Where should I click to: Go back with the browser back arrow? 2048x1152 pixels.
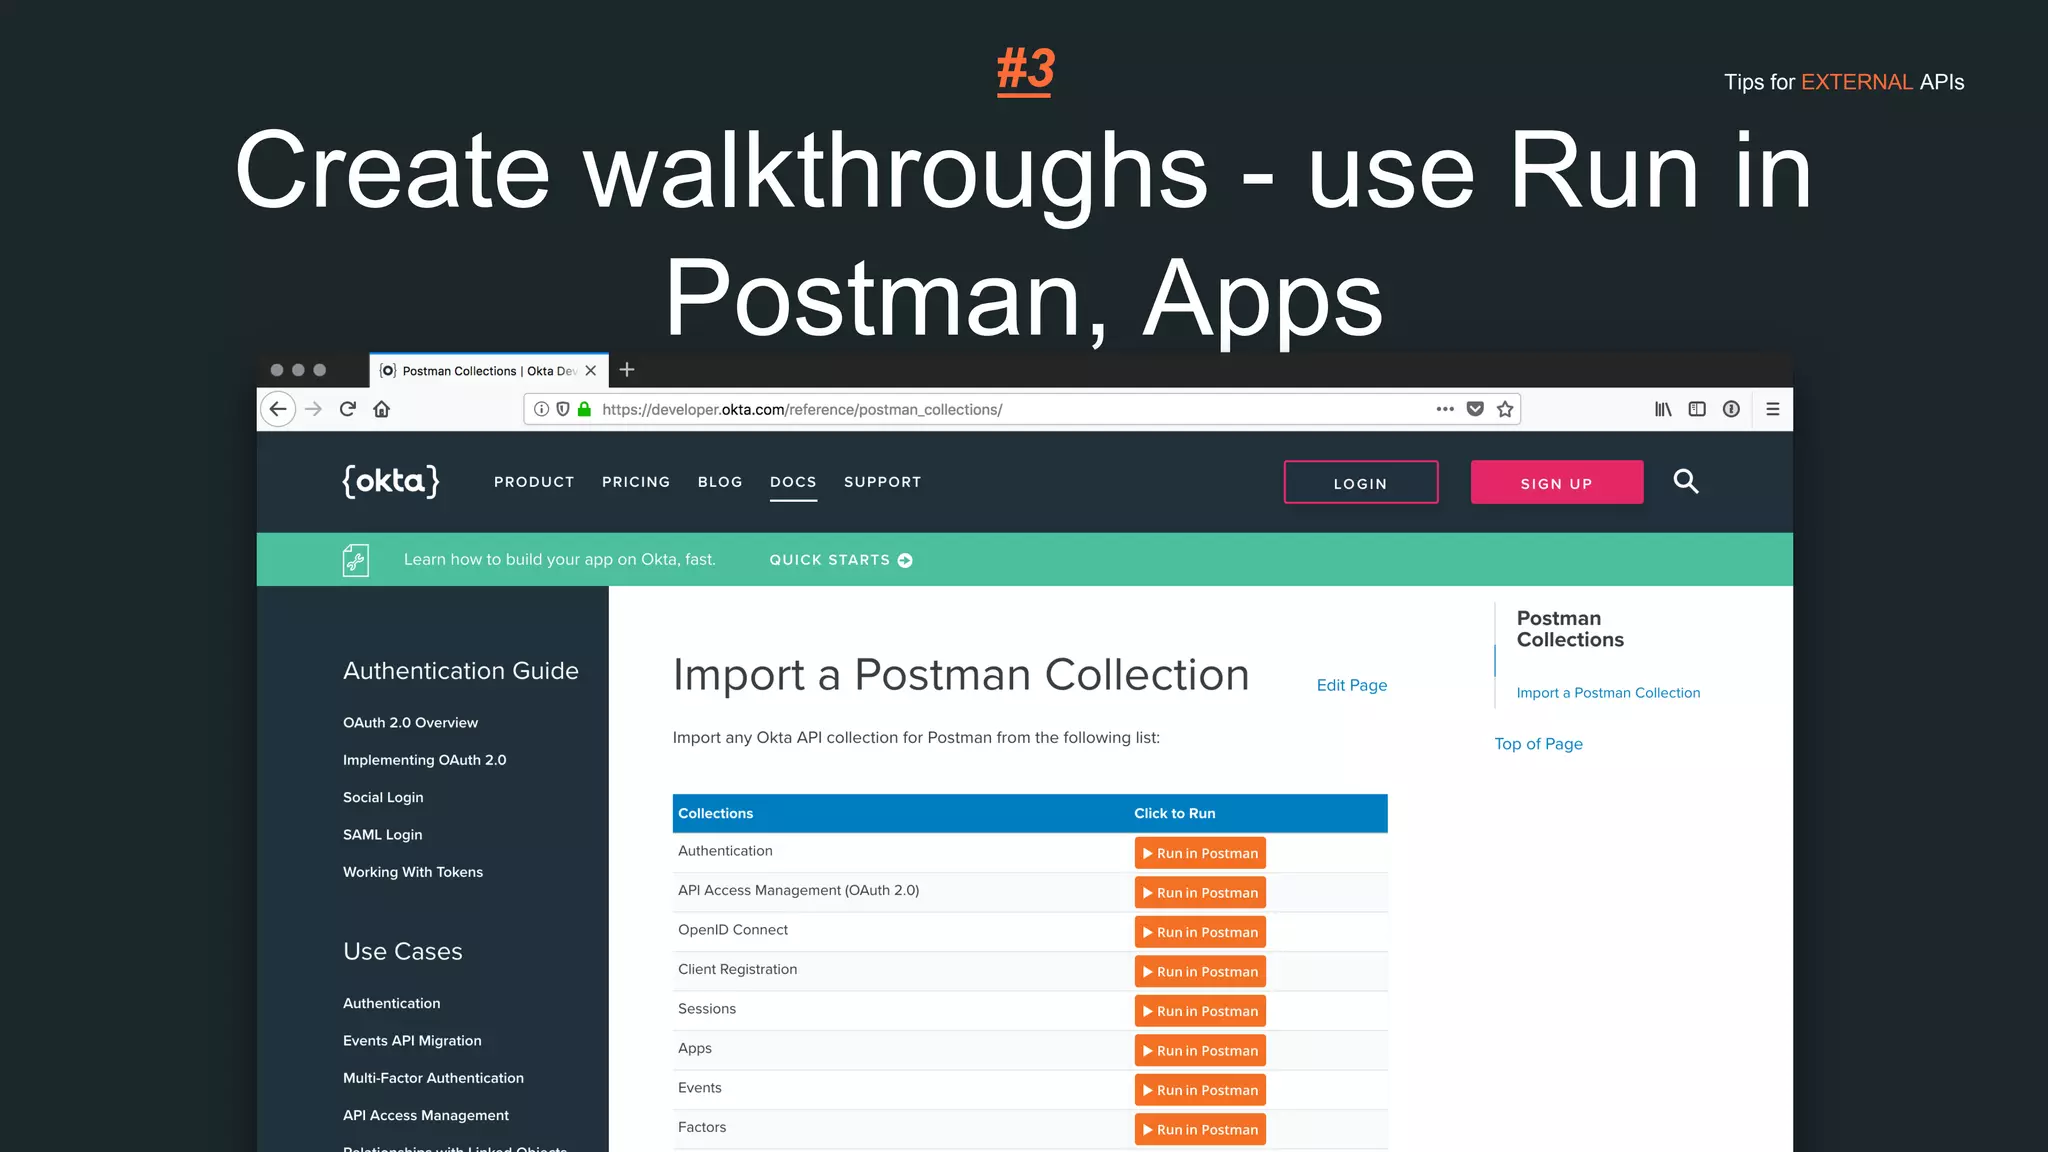[x=278, y=409]
